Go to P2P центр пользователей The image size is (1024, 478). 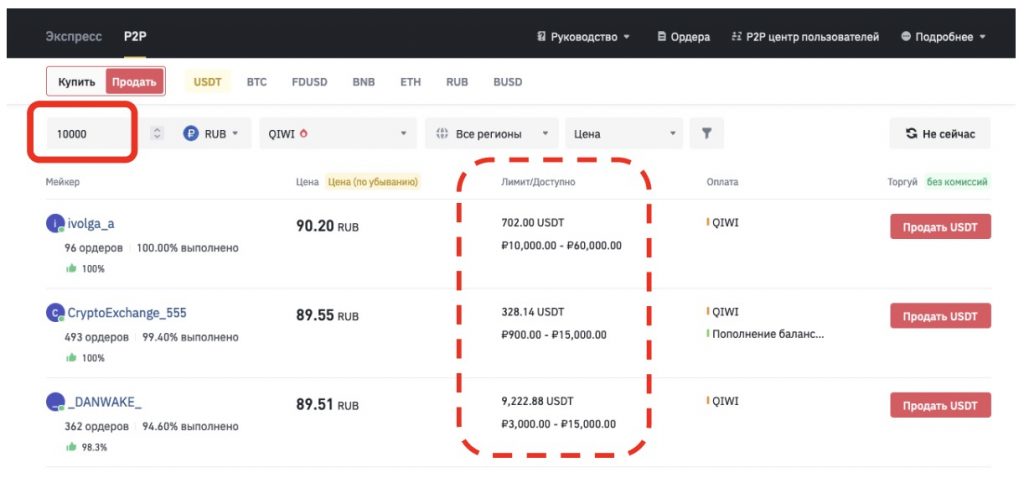pos(806,37)
